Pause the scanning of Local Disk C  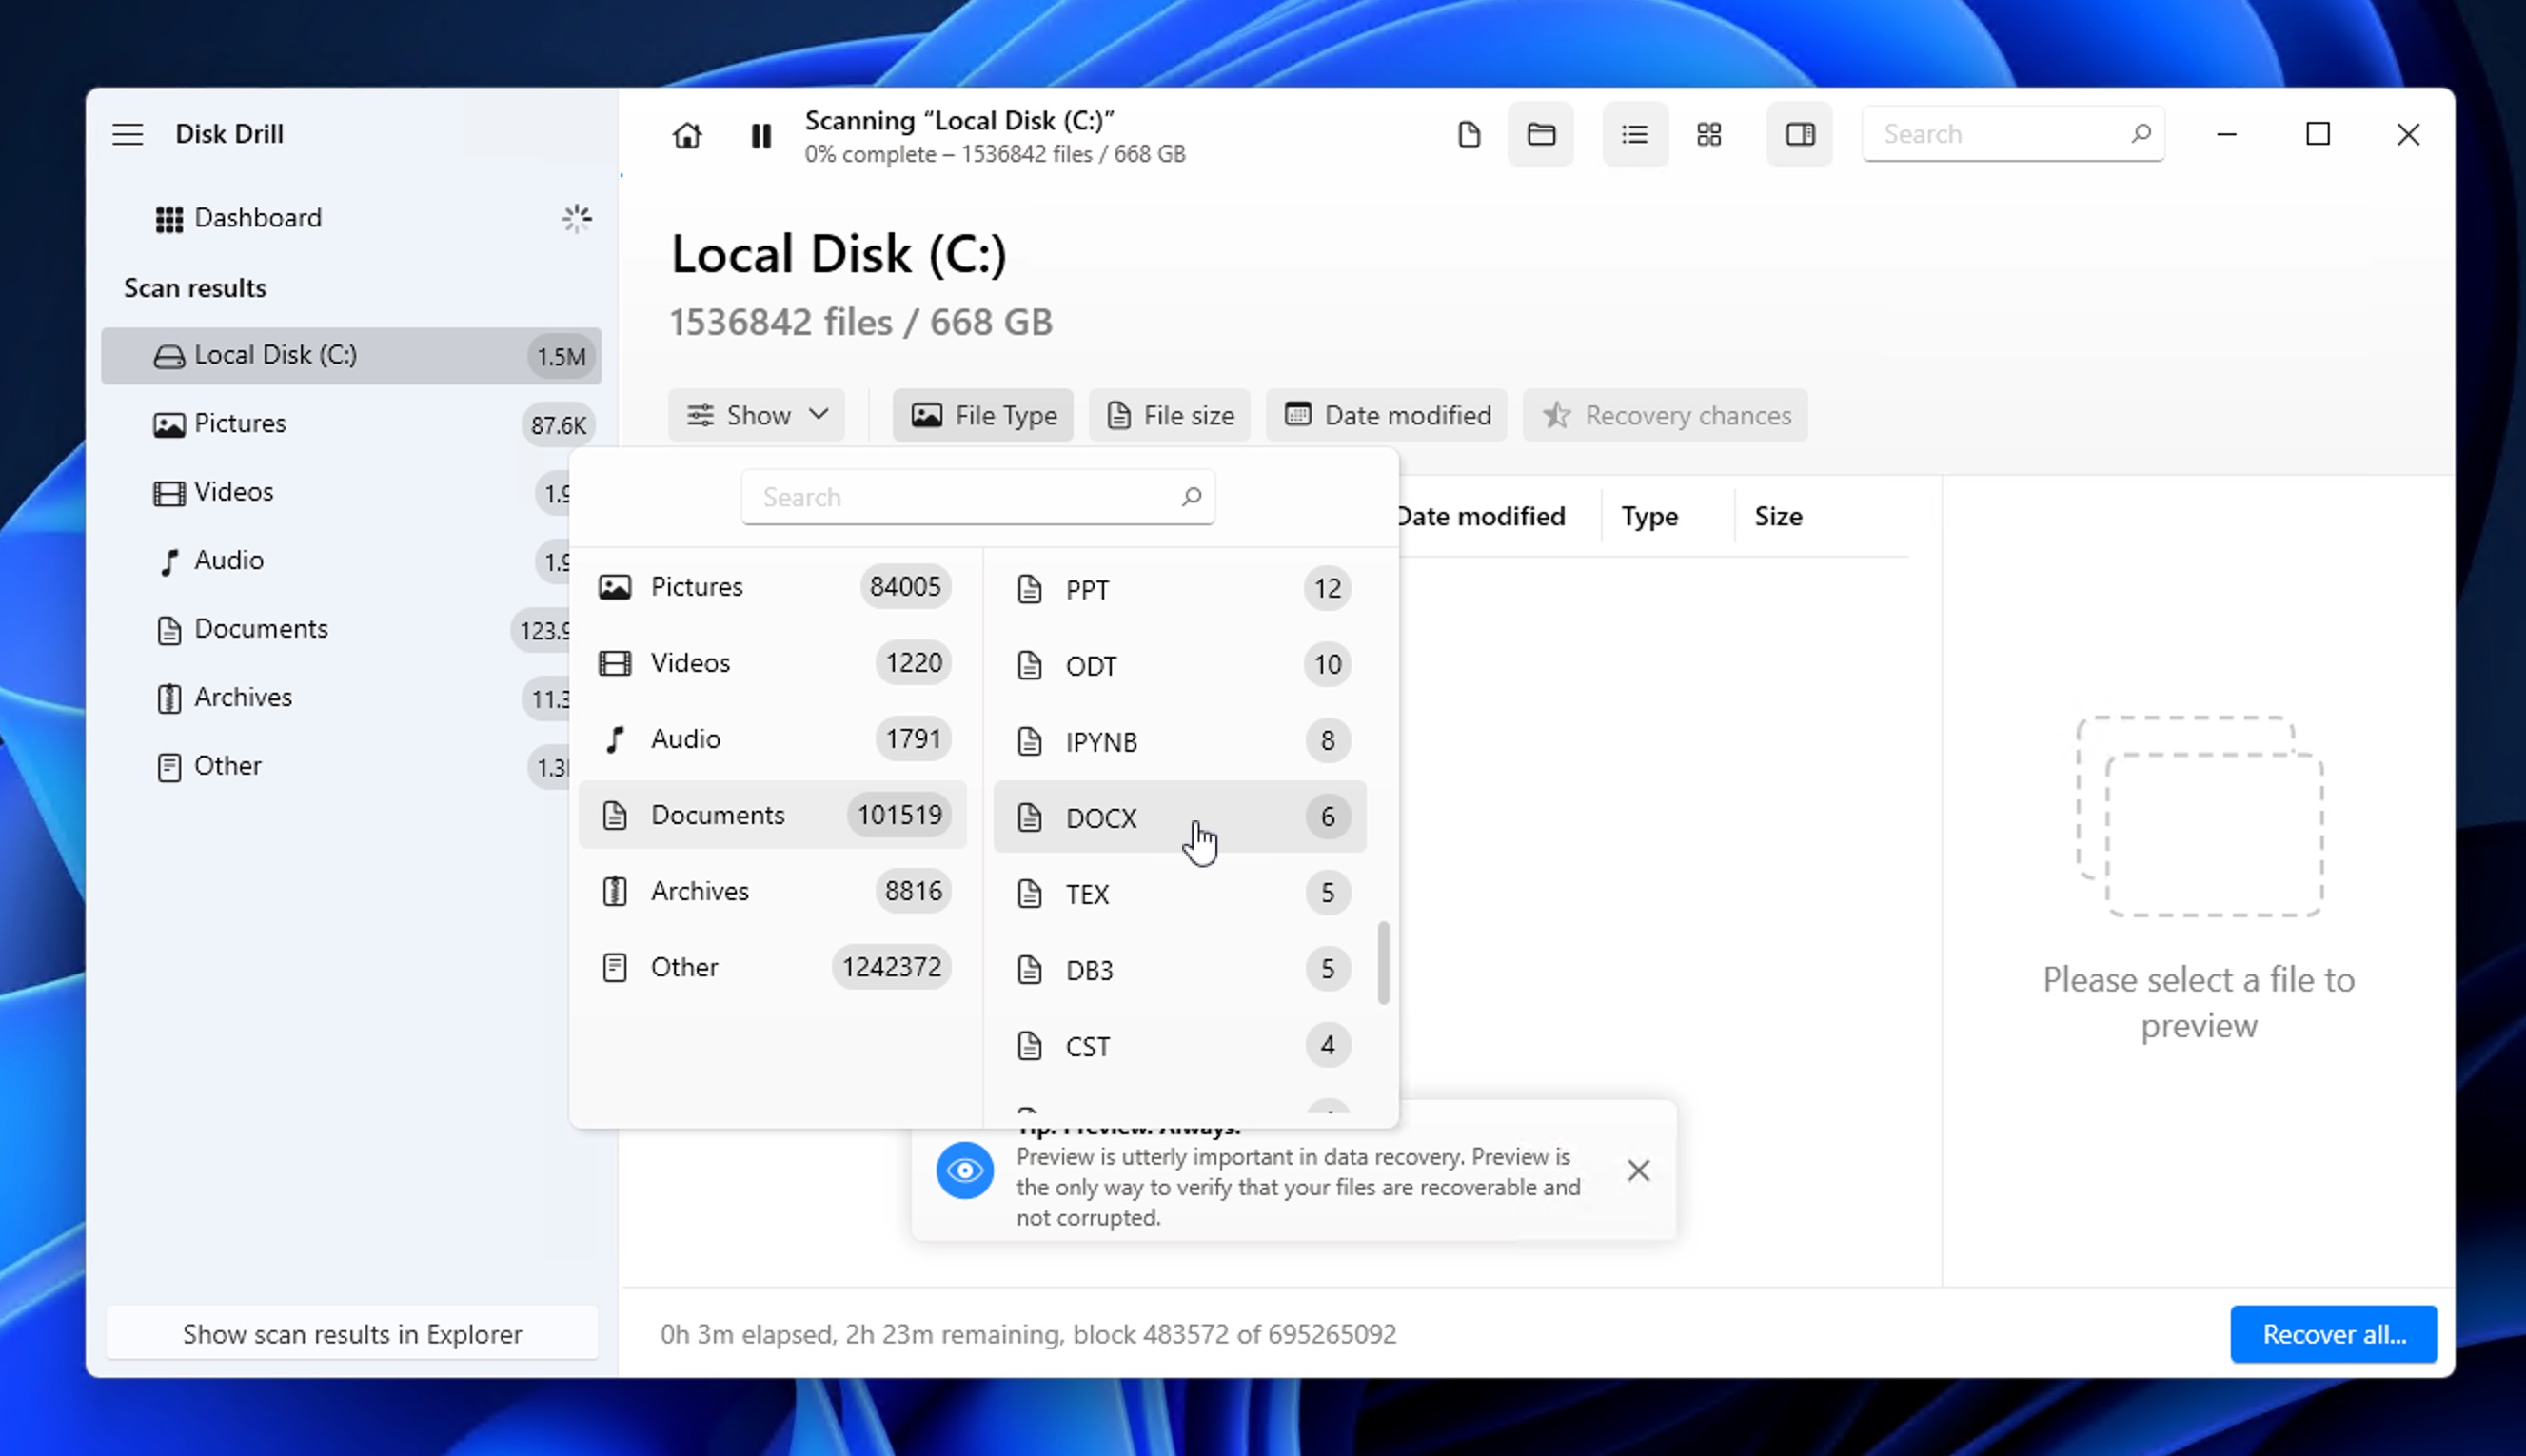point(760,135)
